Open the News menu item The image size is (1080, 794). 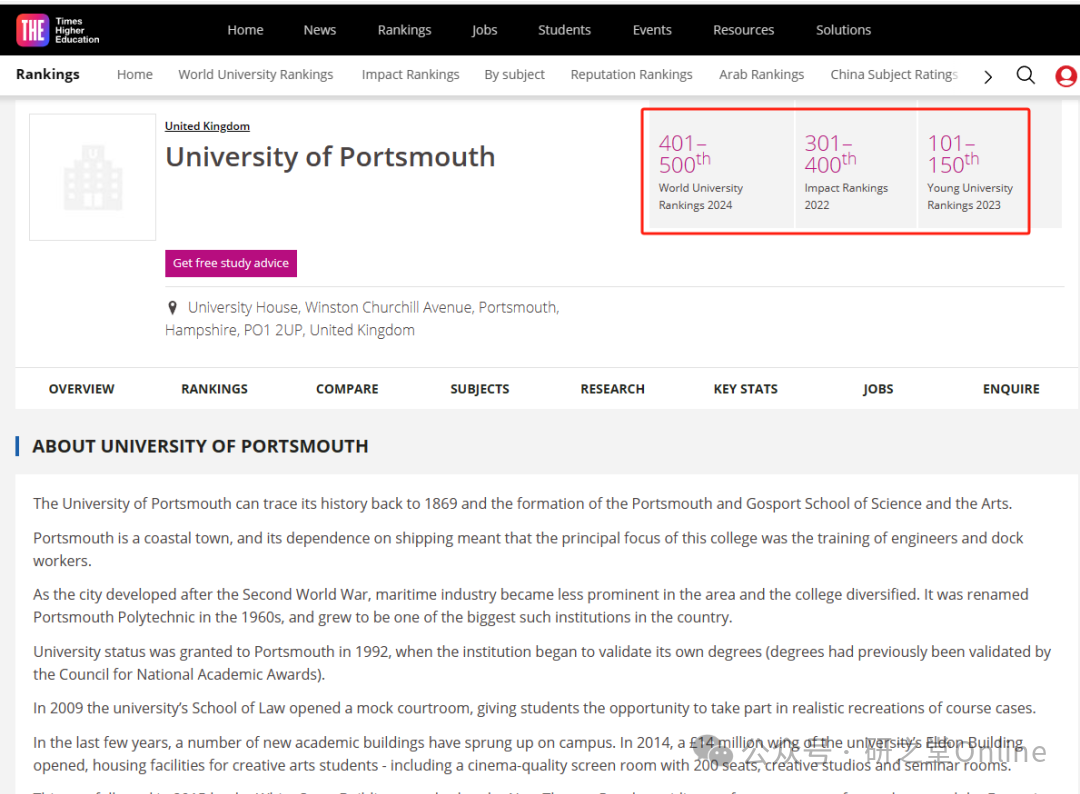[x=320, y=30]
